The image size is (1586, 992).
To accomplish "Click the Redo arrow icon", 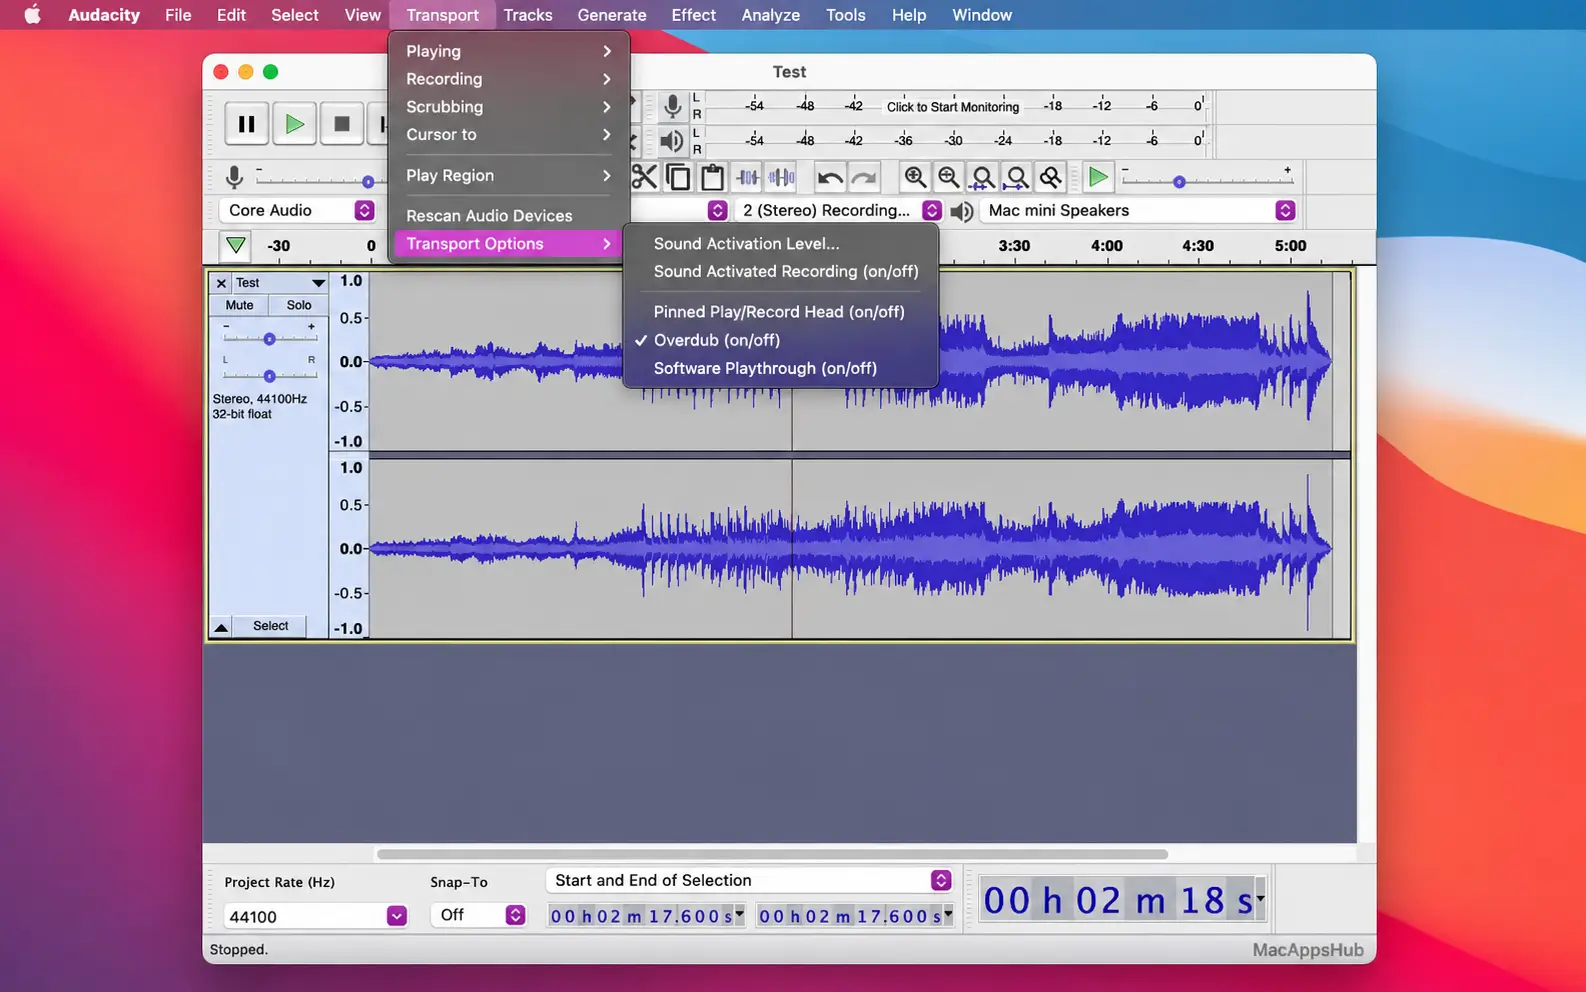I will (864, 178).
